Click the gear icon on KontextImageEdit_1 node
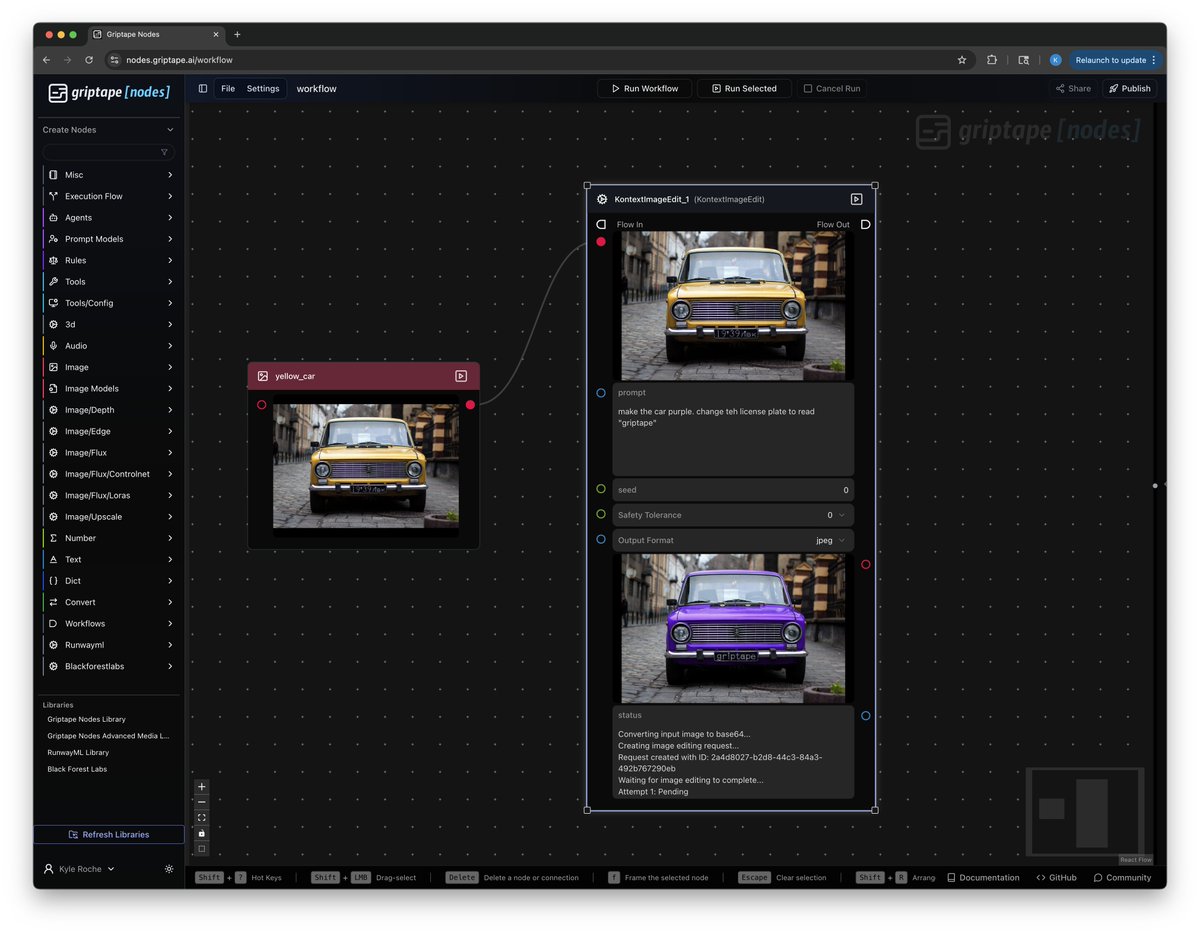 click(603, 199)
